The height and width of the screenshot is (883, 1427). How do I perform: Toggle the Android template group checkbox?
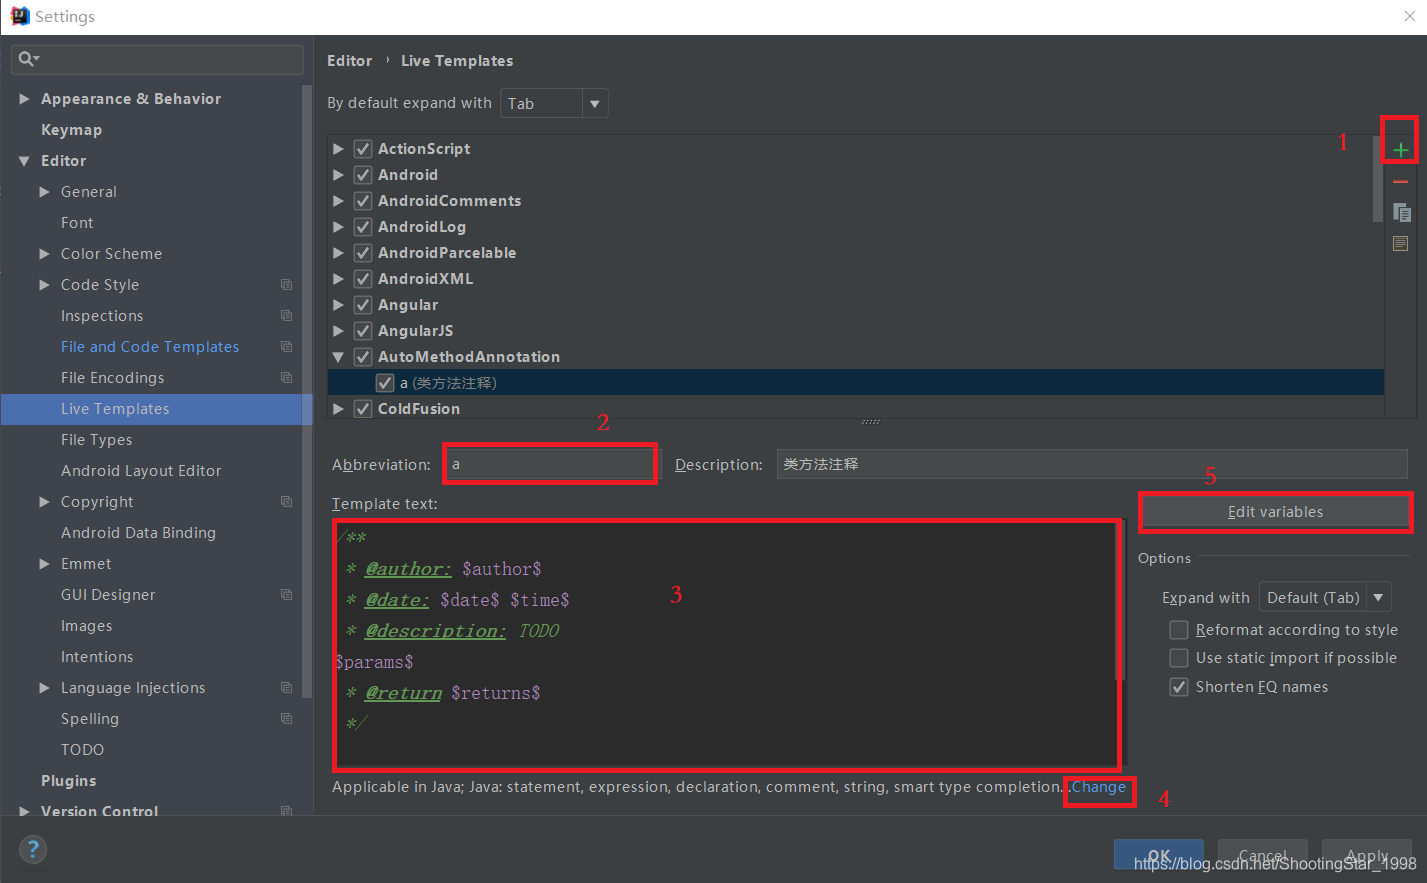click(363, 175)
